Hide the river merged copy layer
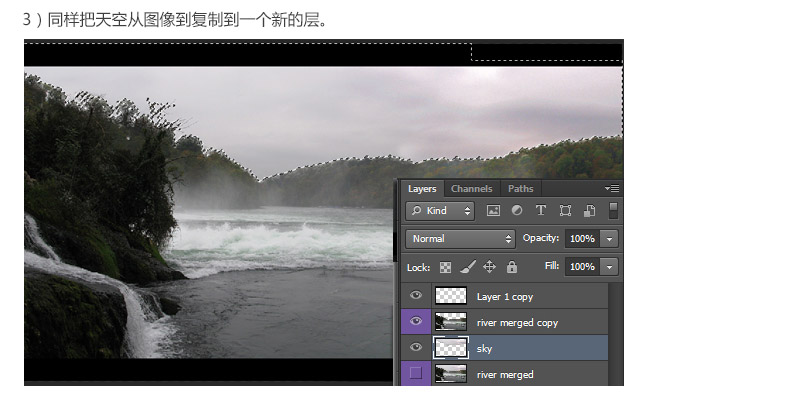Screen dimensions: 800x393 pyautogui.click(x=416, y=322)
